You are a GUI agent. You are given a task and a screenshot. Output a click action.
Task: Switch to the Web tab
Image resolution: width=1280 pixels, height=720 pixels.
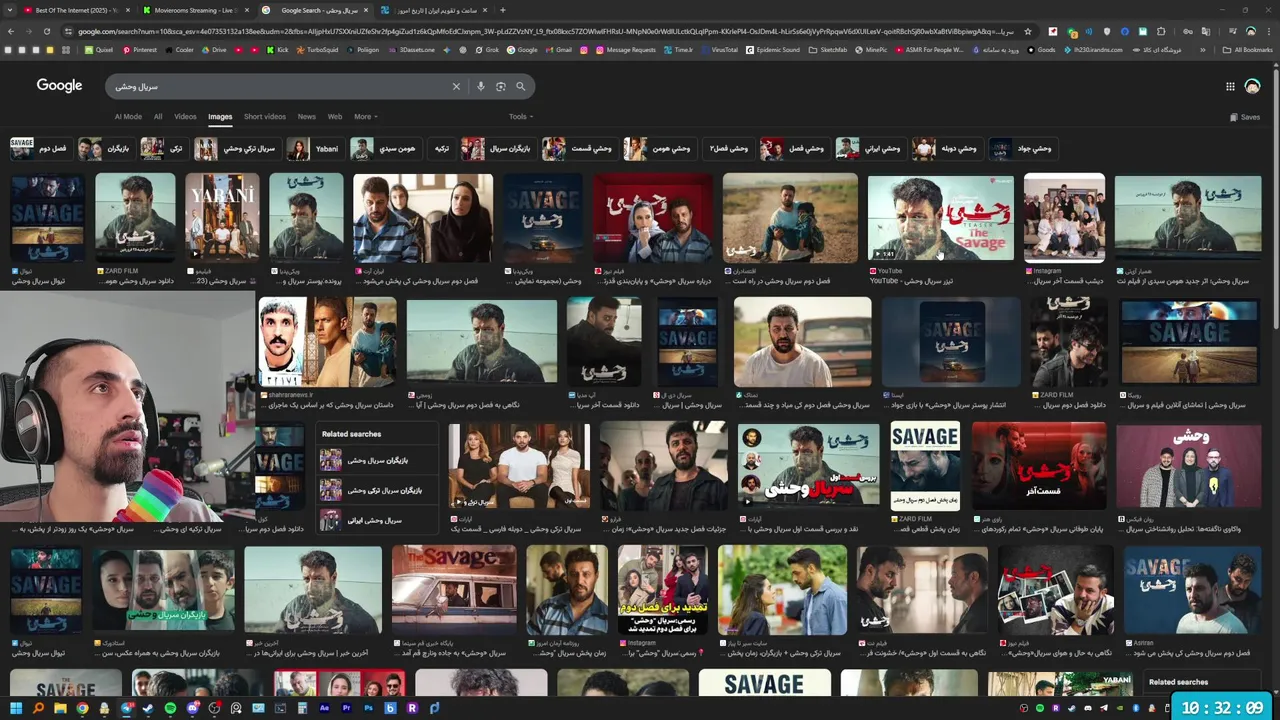335,117
